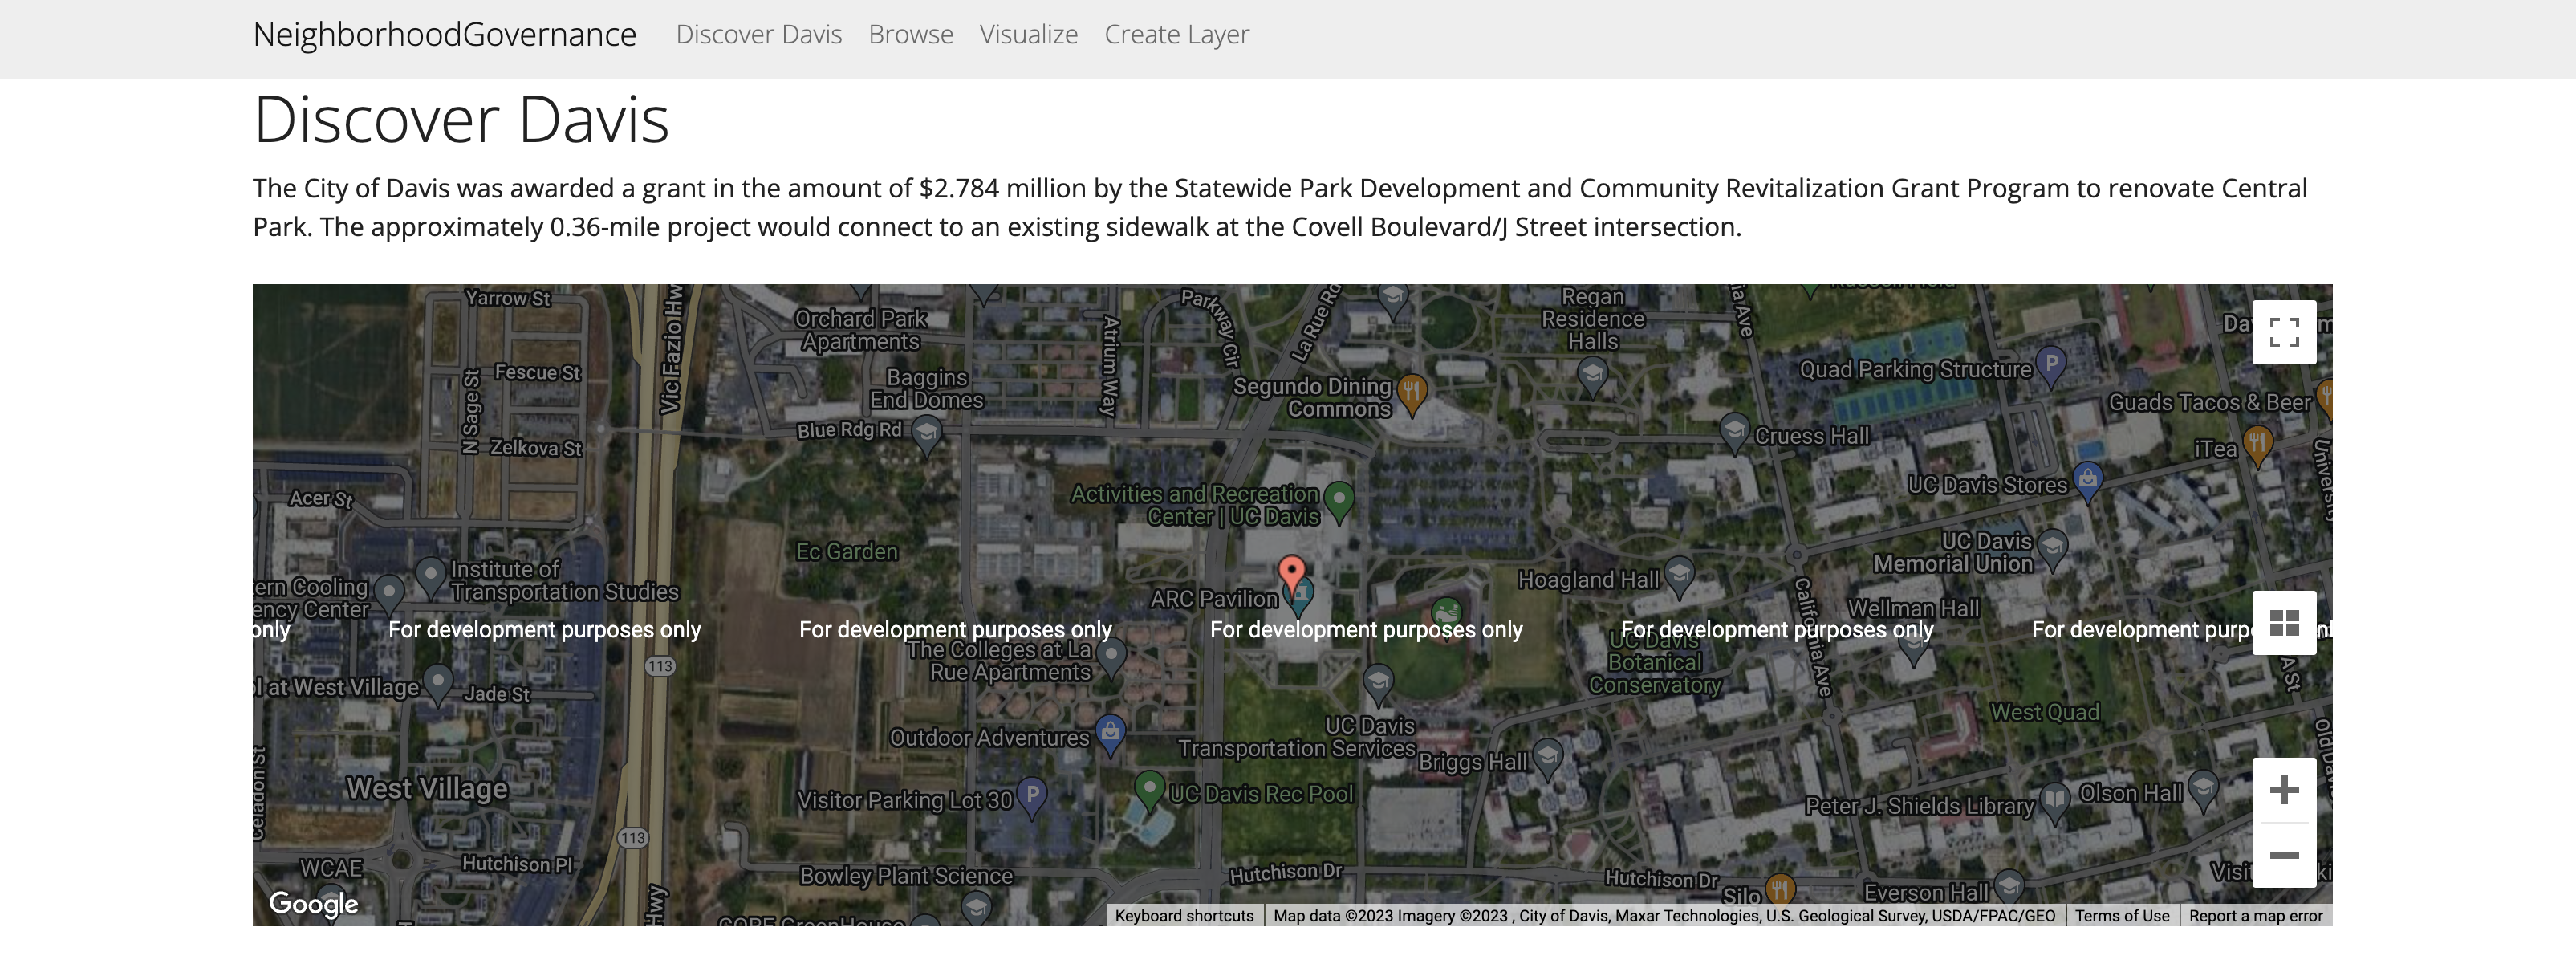Click the Report a map error link
The width and height of the screenshot is (2576, 960).
[2255, 916]
